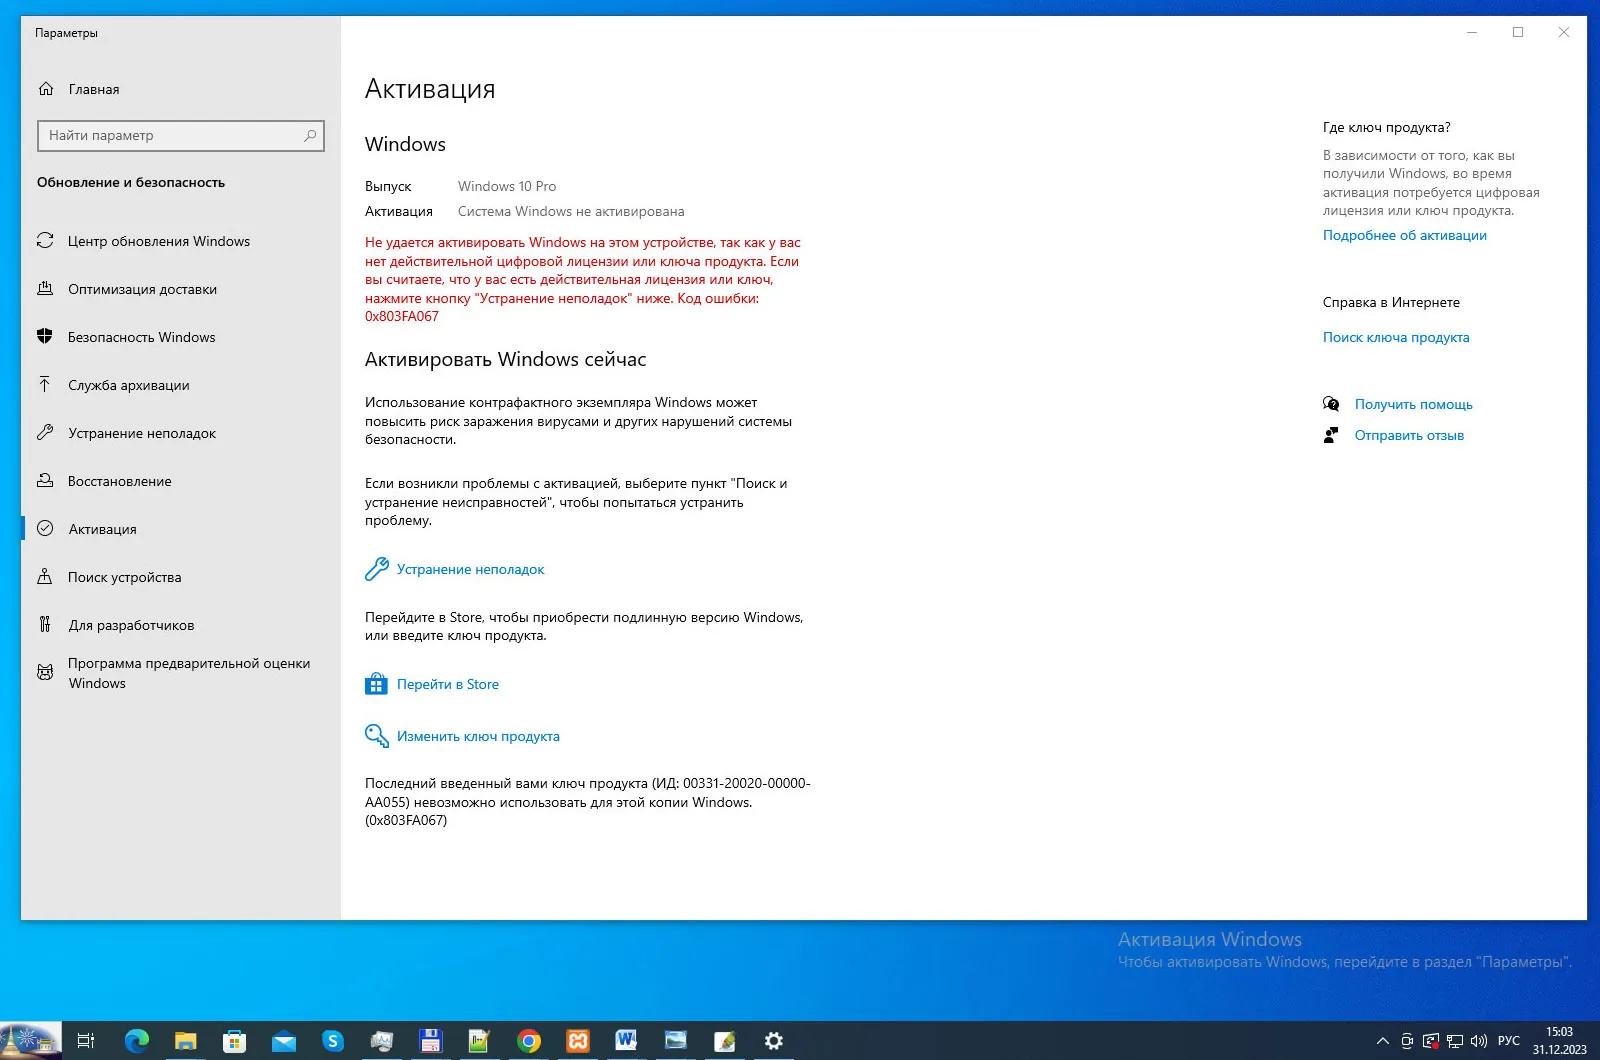Click the key icon for Изменить ключ продукта

(376, 736)
